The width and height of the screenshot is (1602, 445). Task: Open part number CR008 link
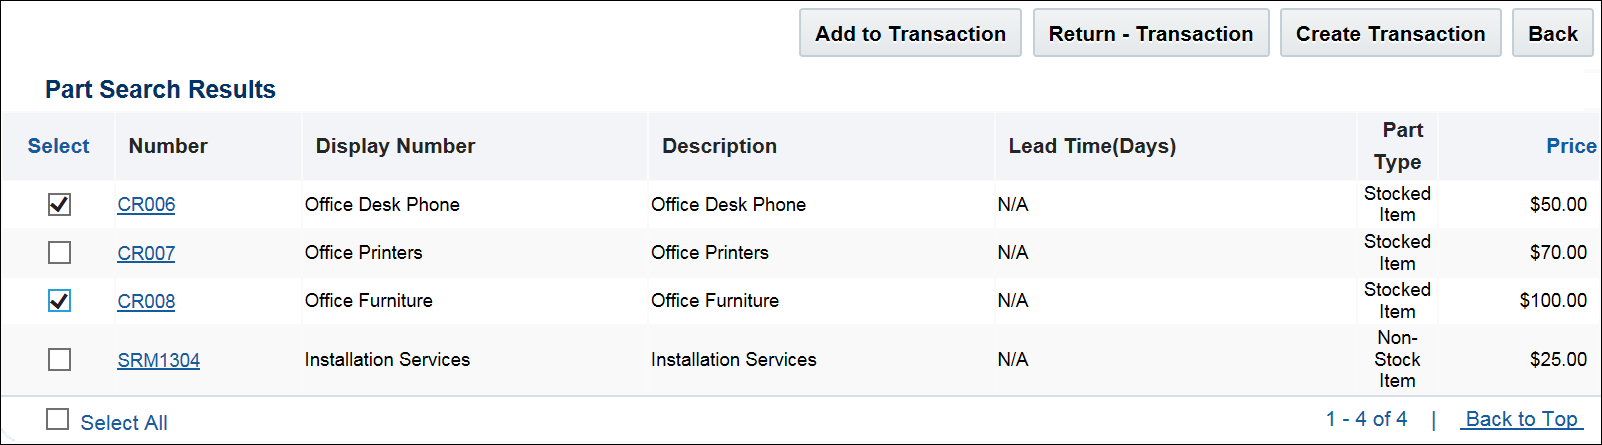point(146,301)
